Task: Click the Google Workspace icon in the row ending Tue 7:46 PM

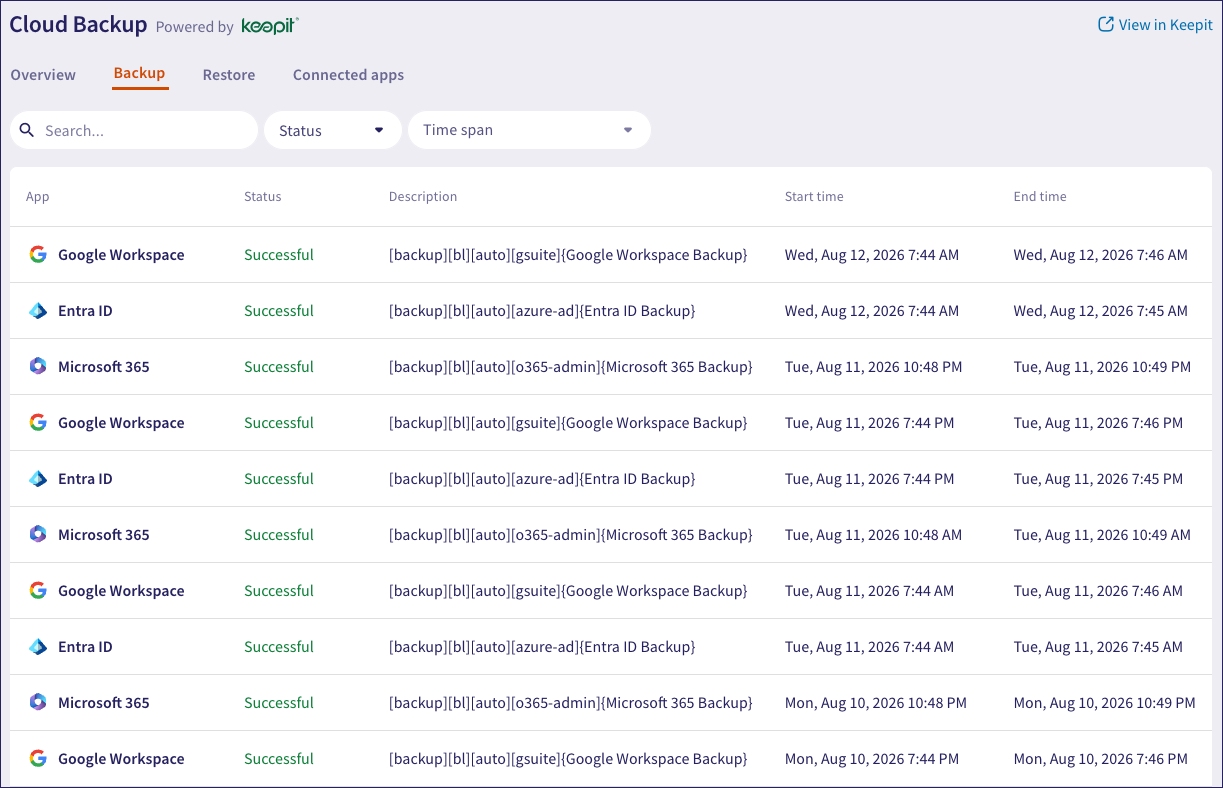Action: pyautogui.click(x=38, y=423)
